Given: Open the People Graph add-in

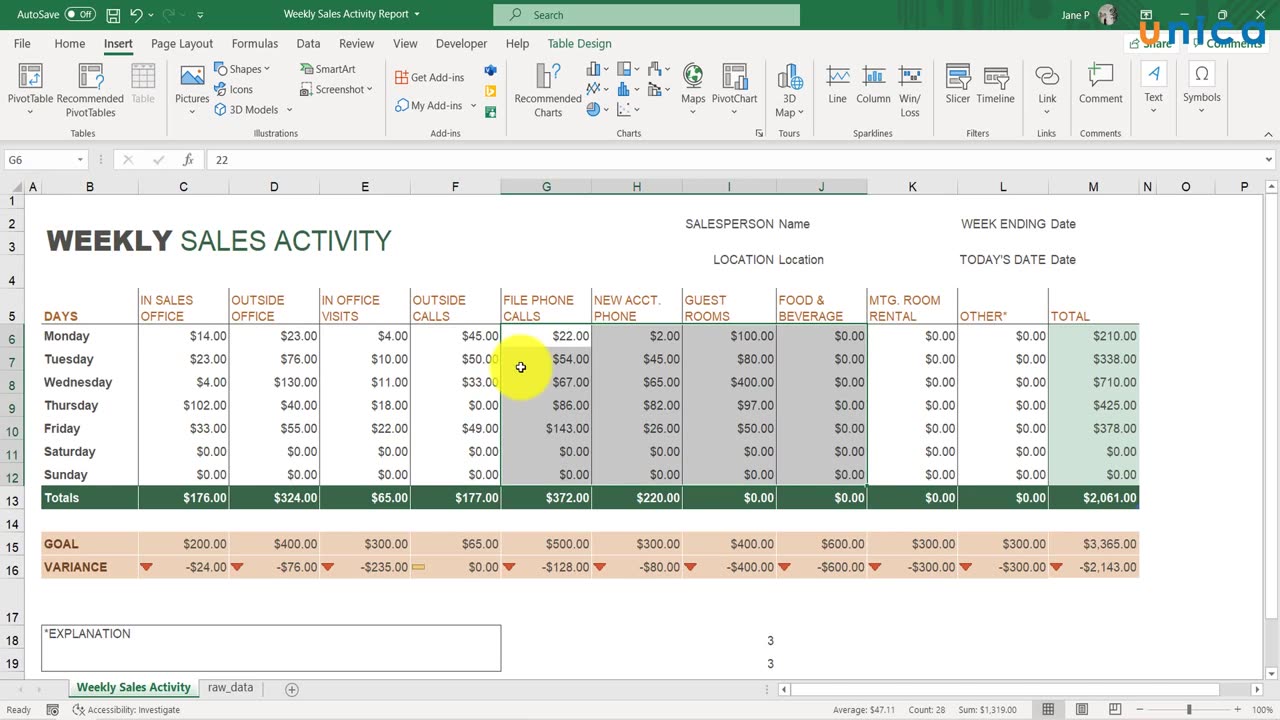Looking at the screenshot, I should click(490, 112).
